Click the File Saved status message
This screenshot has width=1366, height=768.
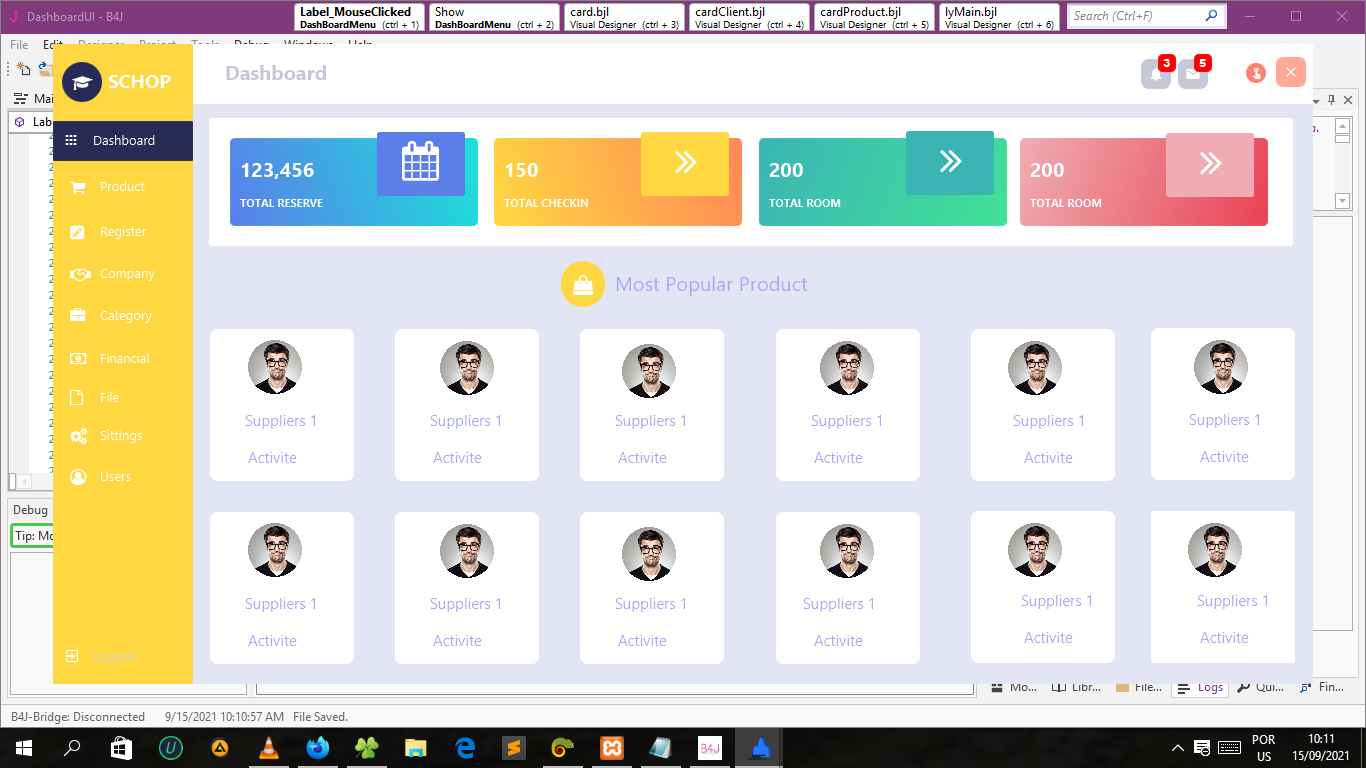(x=320, y=717)
